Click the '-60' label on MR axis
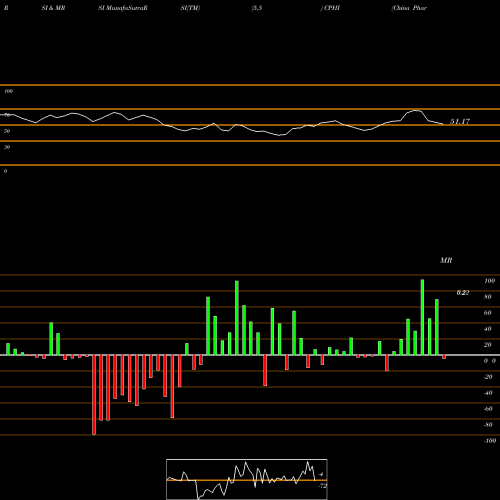The width and height of the screenshot is (500, 500). coord(488,409)
